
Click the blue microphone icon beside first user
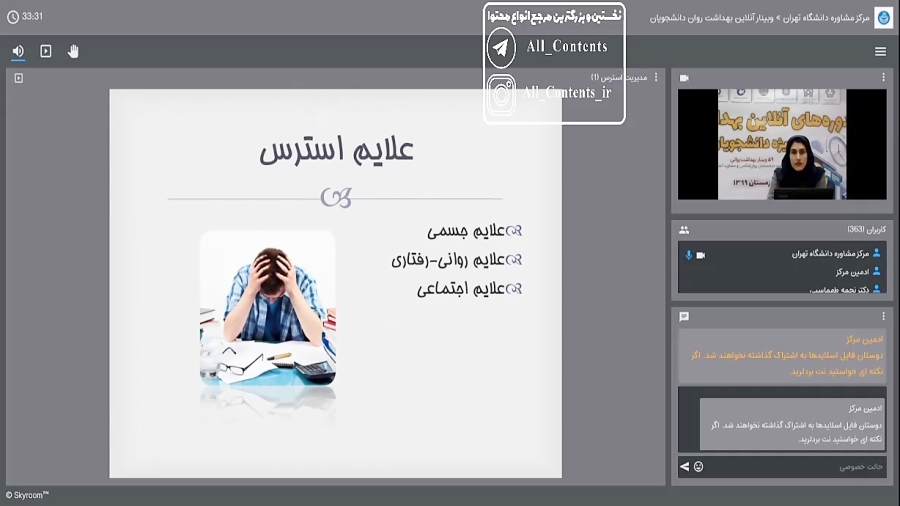(689, 255)
